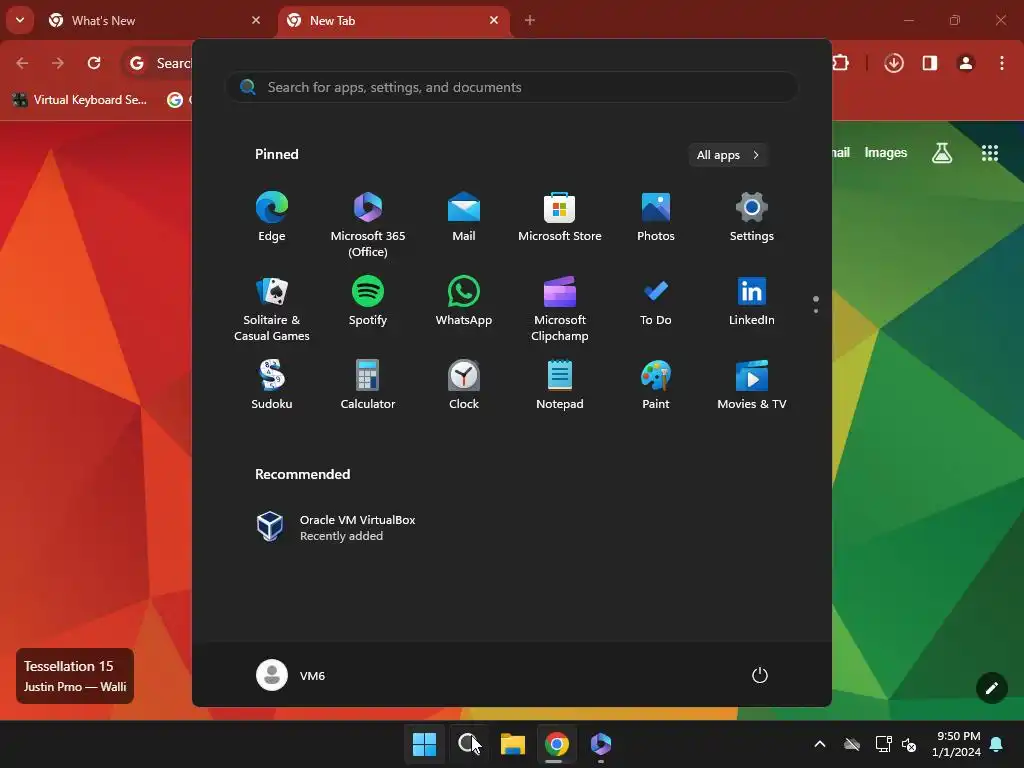Launch Movies & TV
The height and width of the screenshot is (768, 1024).
[752, 385]
